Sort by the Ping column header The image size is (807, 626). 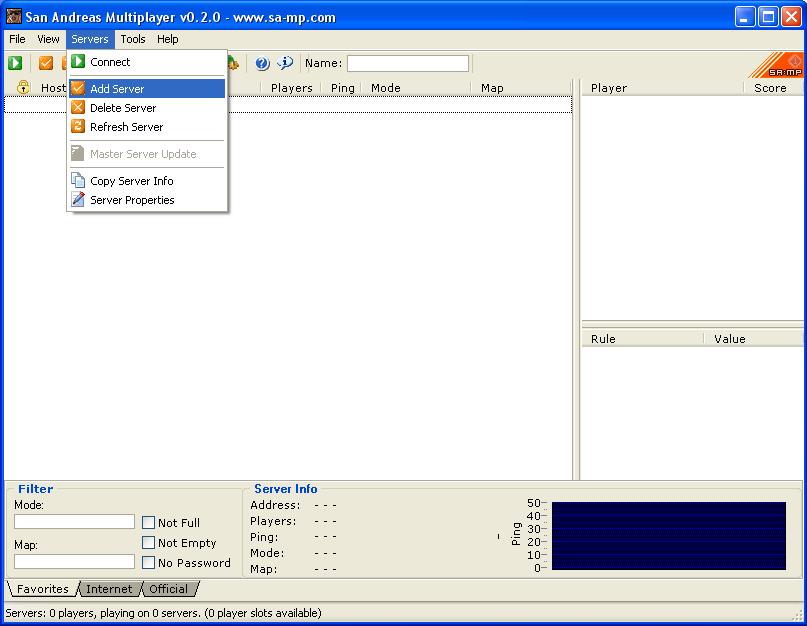(x=342, y=88)
